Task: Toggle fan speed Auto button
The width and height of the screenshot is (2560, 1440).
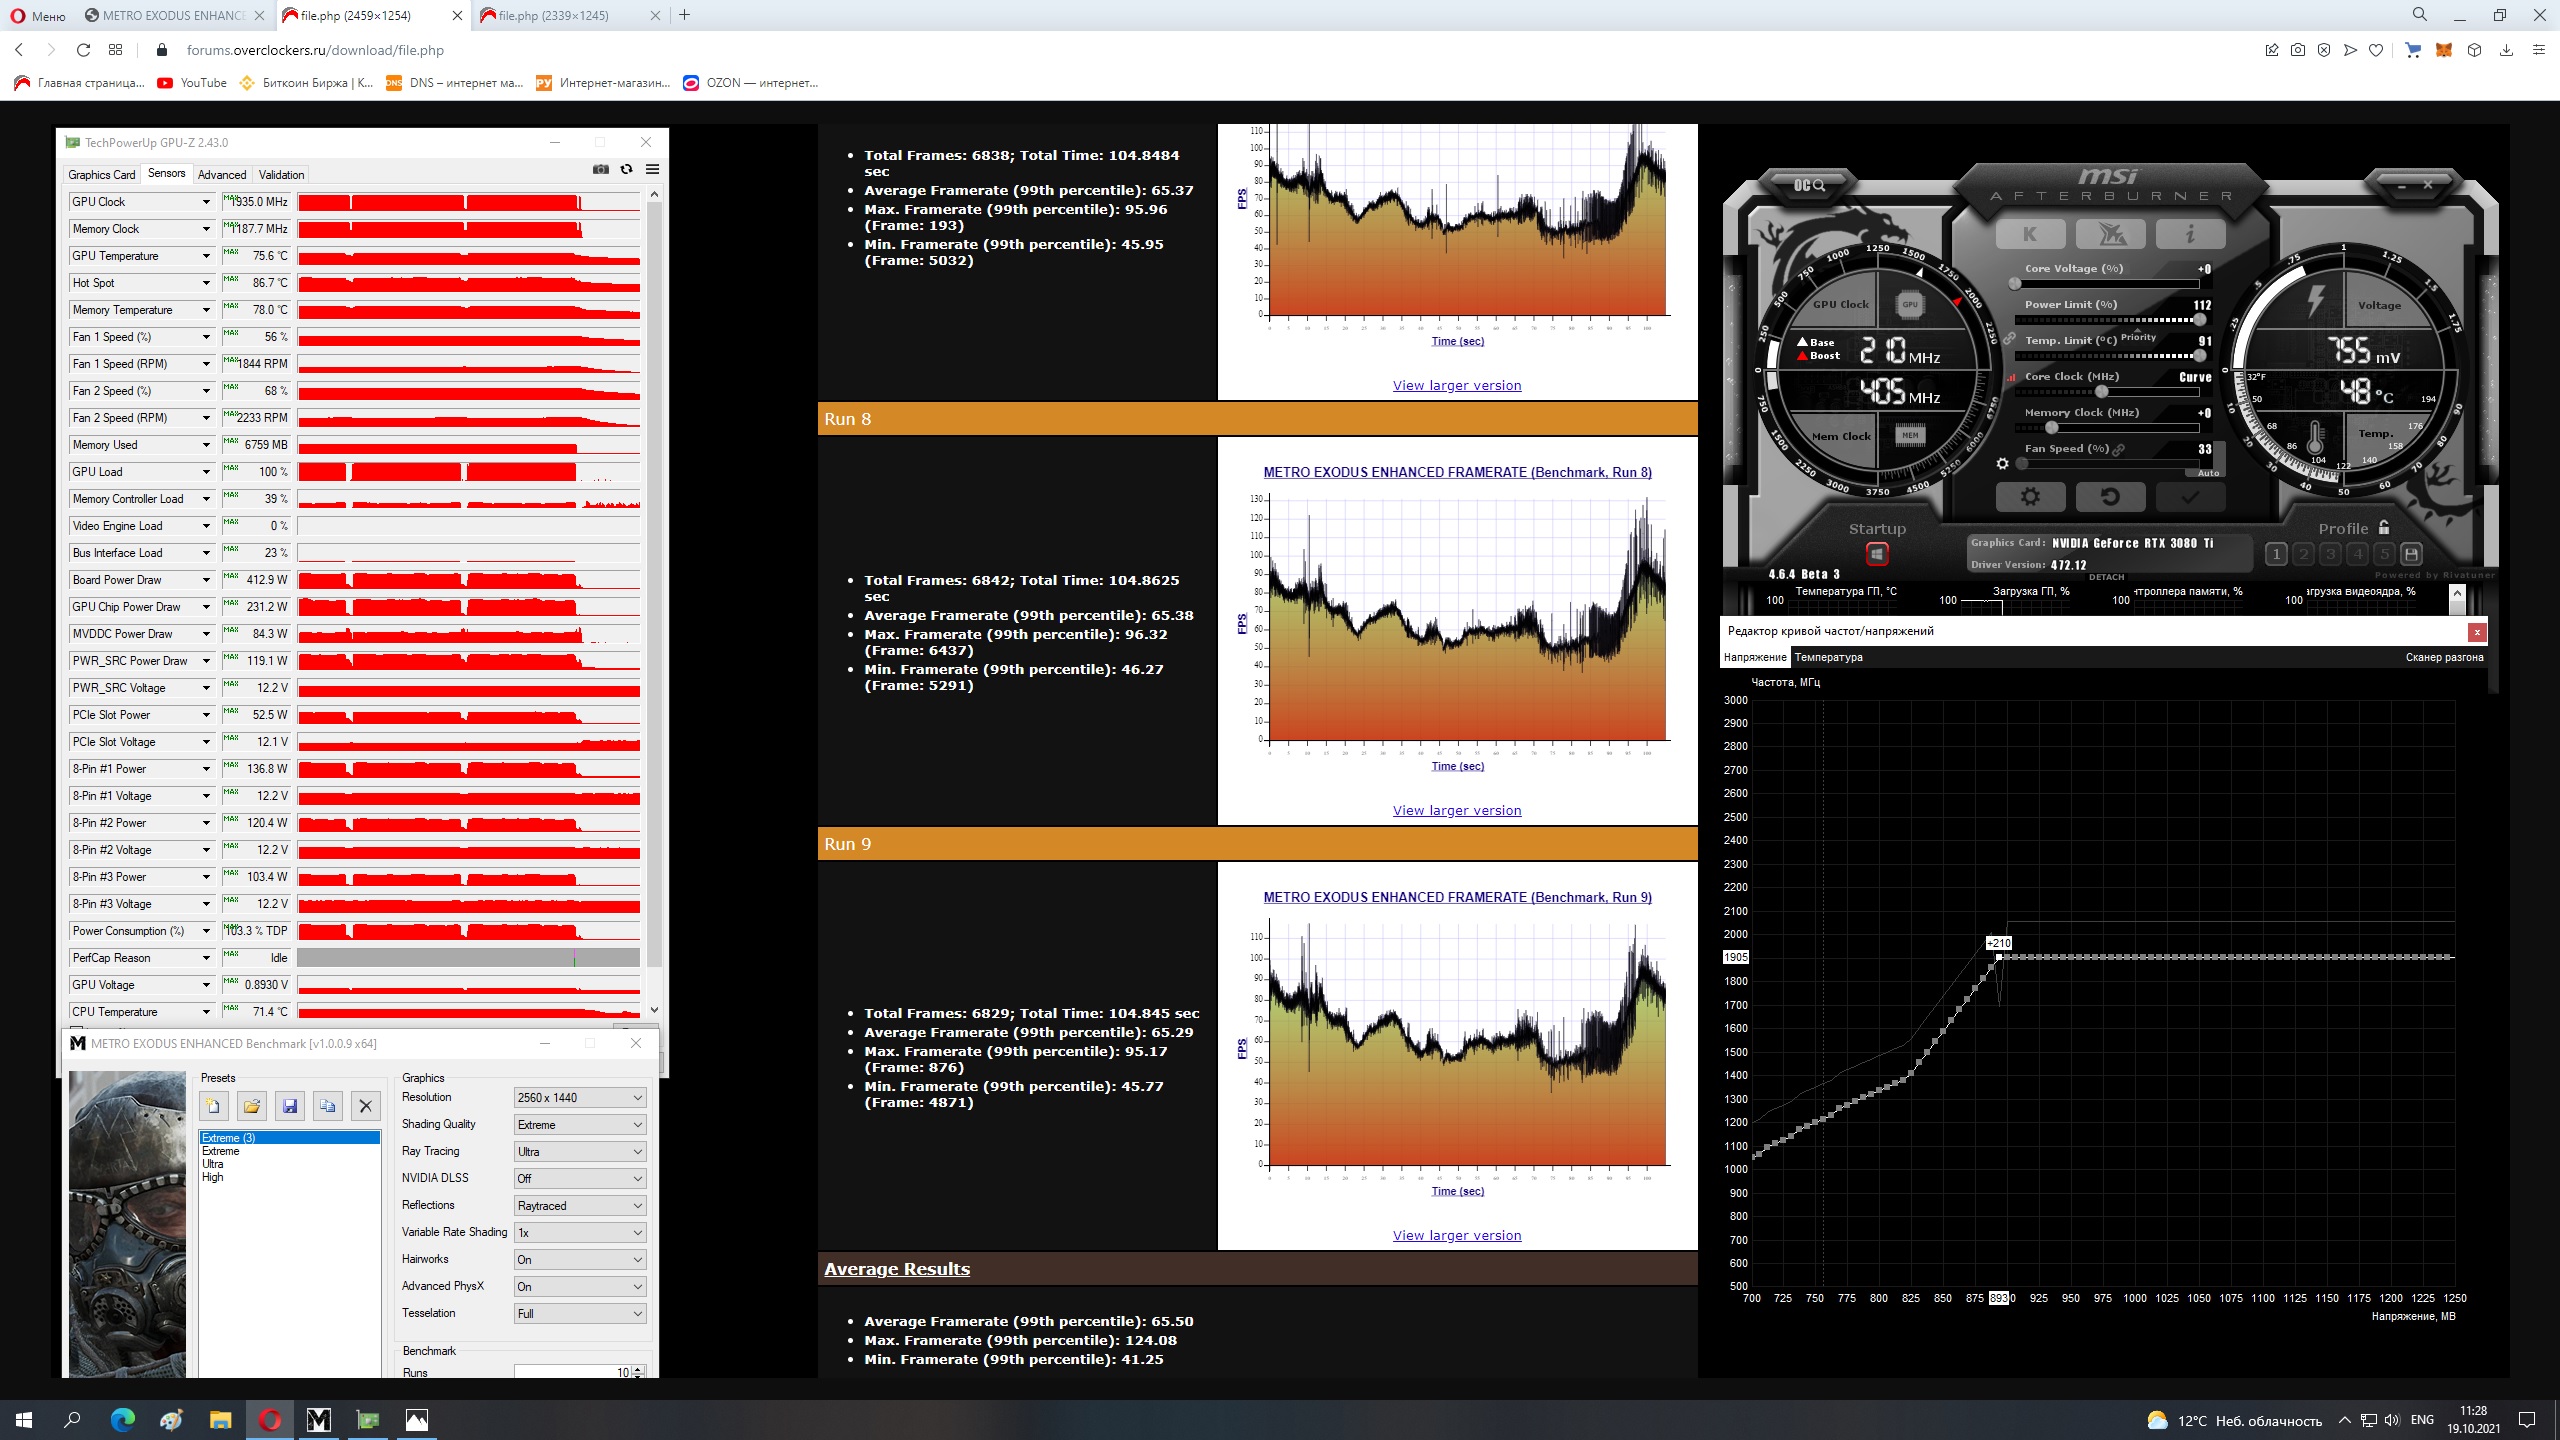Action: 2208,473
